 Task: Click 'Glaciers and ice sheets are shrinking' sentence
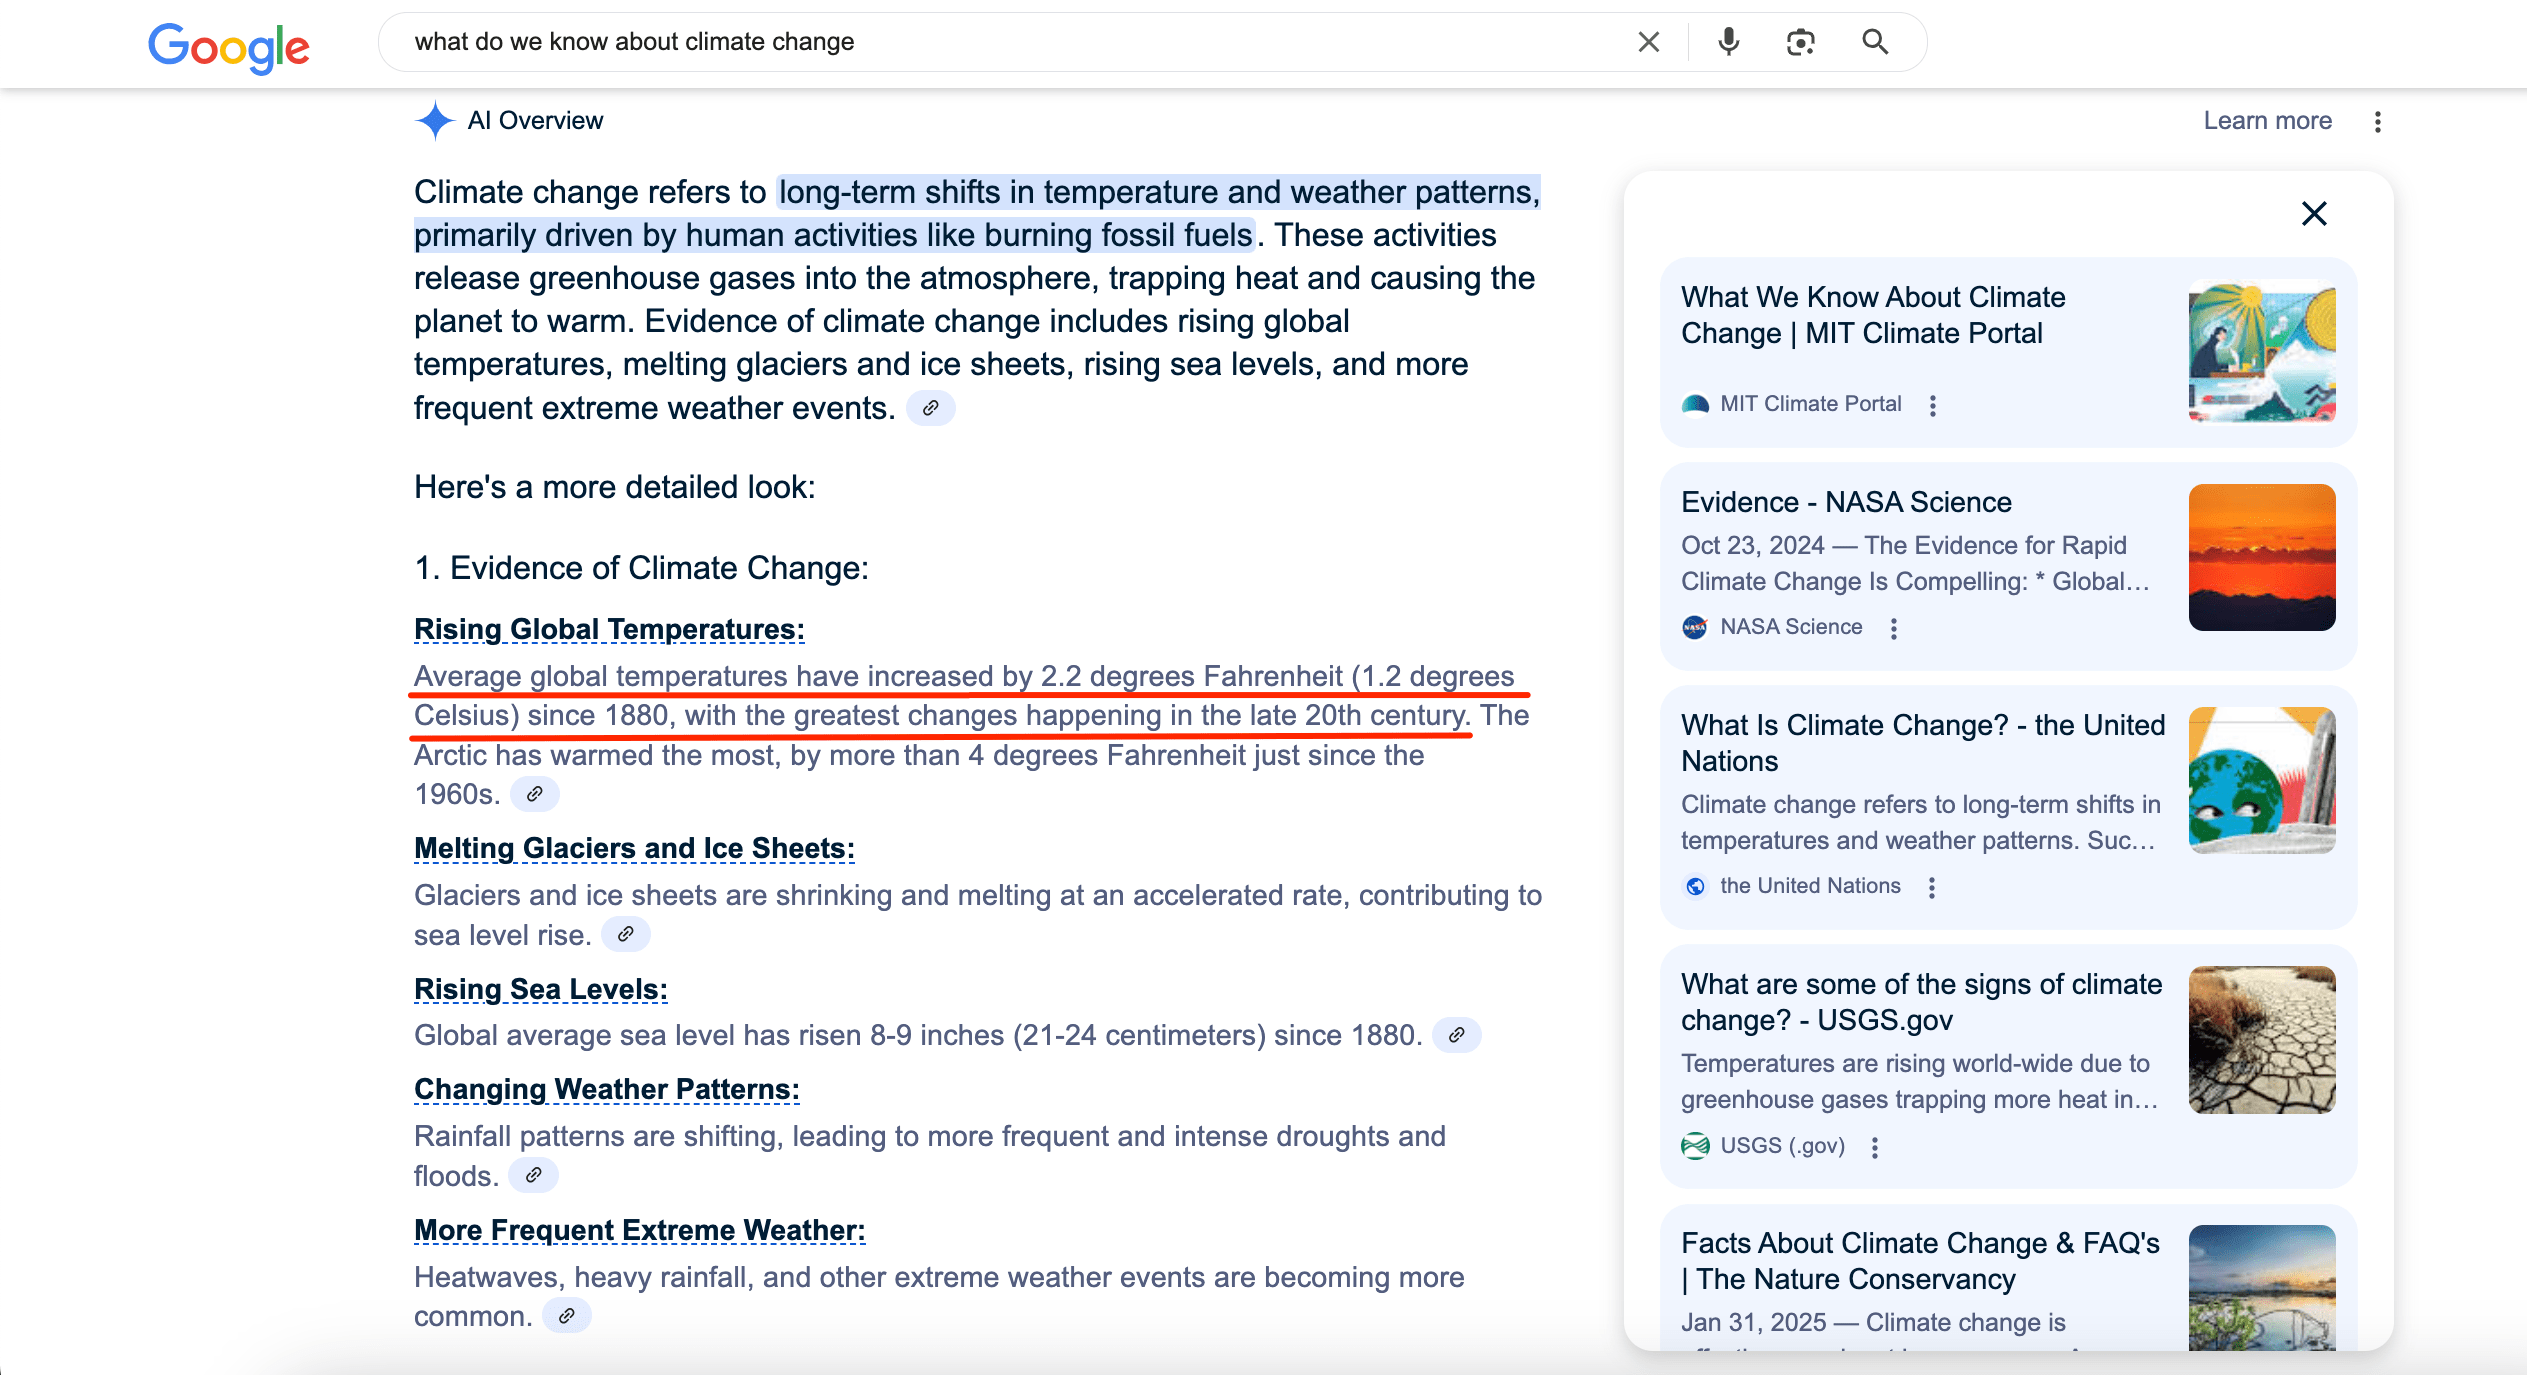(978, 914)
